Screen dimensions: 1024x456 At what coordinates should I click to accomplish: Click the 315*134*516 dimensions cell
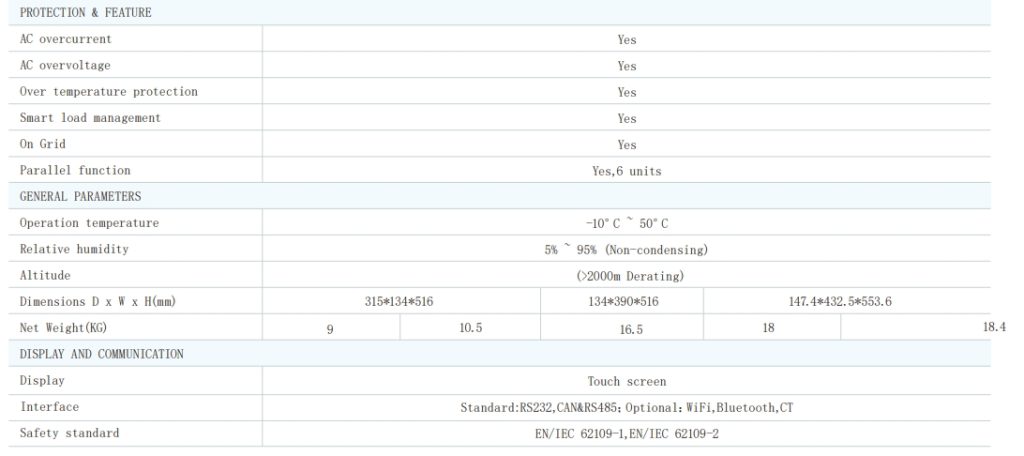(x=398, y=302)
